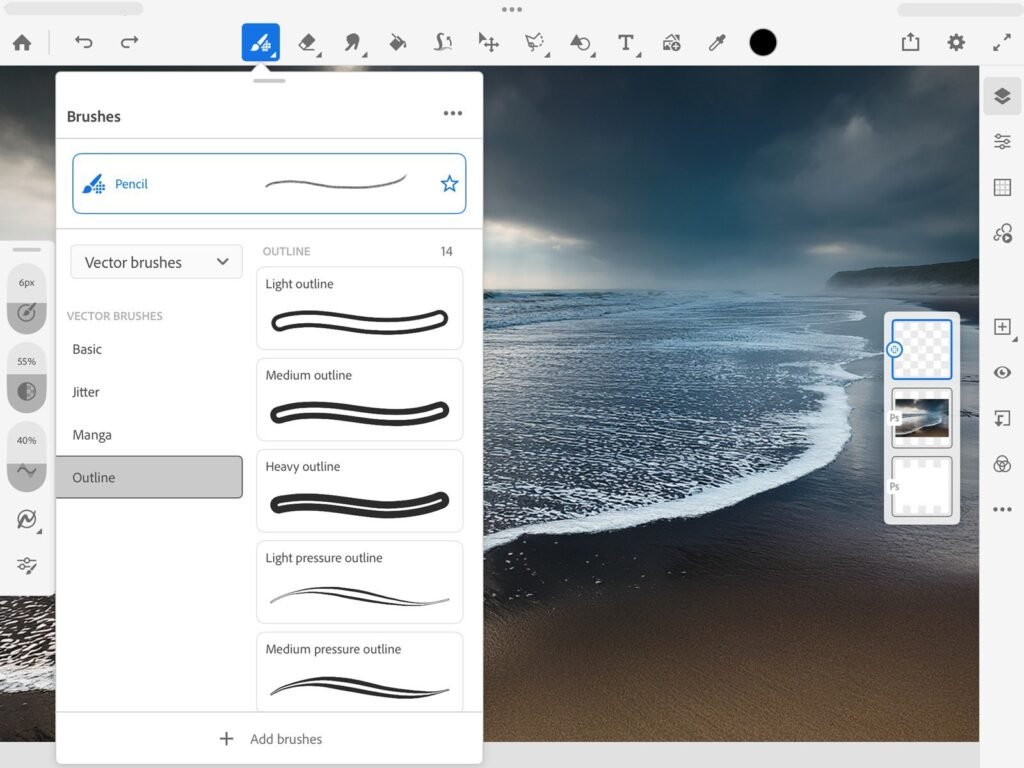Screen dimensions: 1024x768
Task: Open the Layer properties panel
Action: pyautogui.click(x=1002, y=141)
